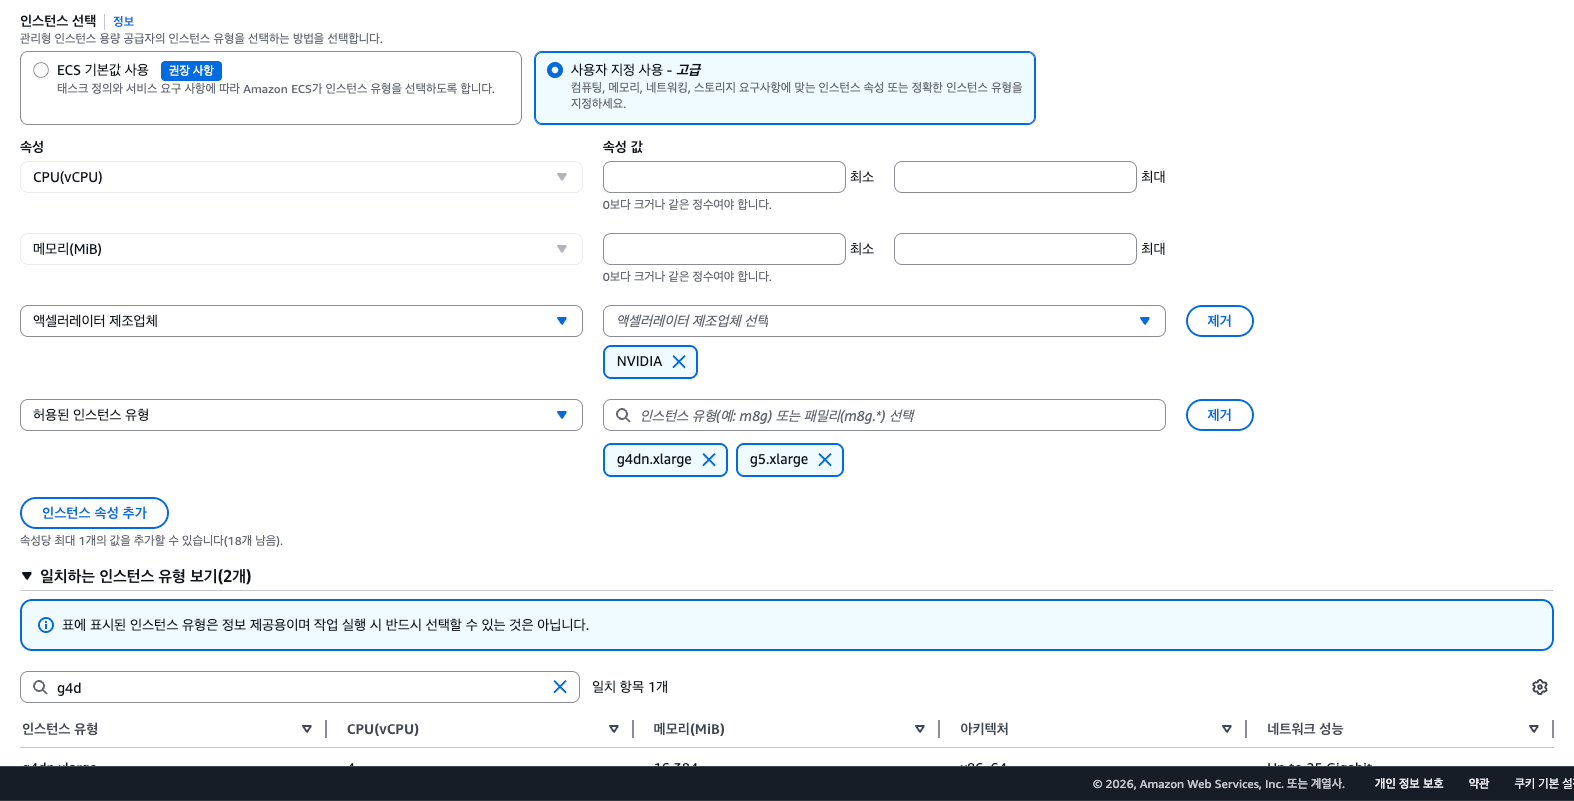
Task: Open the 허용된 인스턴스 유형 attribute dropdown
Action: coord(300,415)
